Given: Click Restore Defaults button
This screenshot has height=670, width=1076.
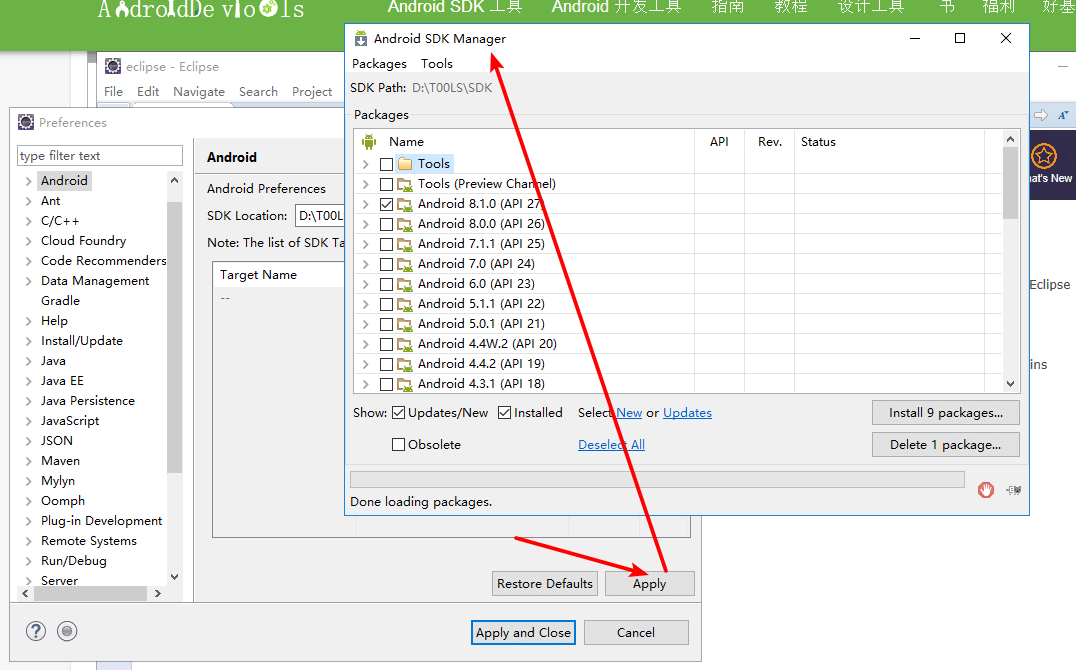Looking at the screenshot, I should (x=545, y=584).
